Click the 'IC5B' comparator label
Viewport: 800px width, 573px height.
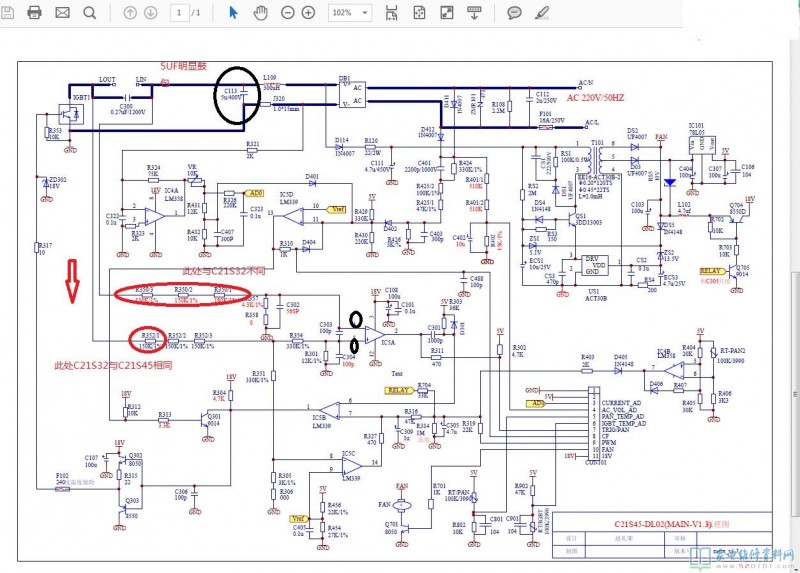(x=319, y=418)
